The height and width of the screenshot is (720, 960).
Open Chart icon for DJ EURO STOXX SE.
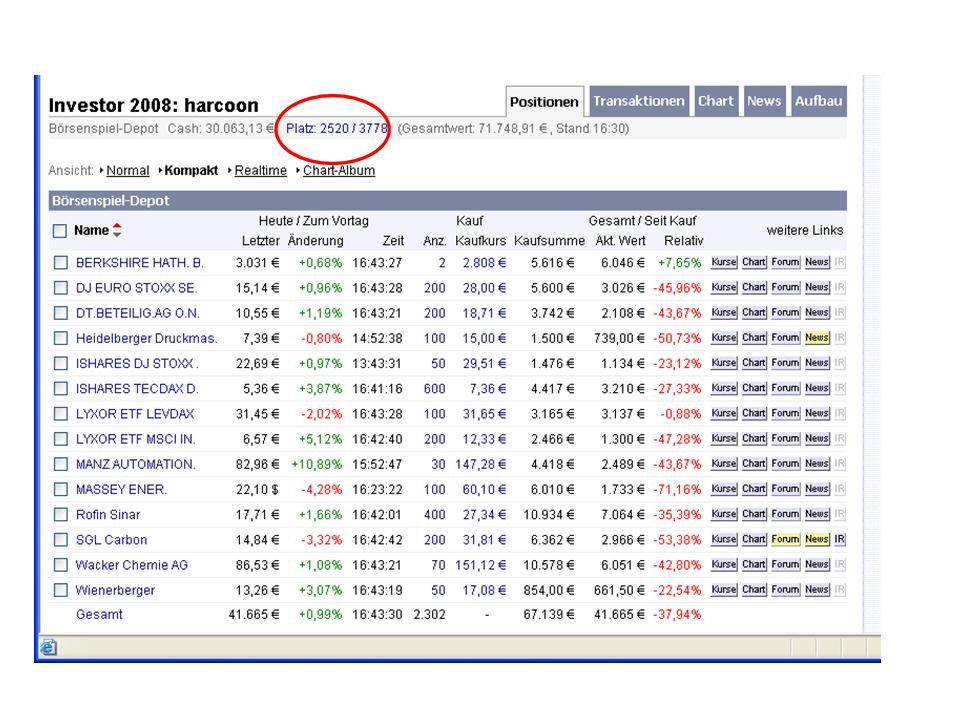[x=753, y=288]
